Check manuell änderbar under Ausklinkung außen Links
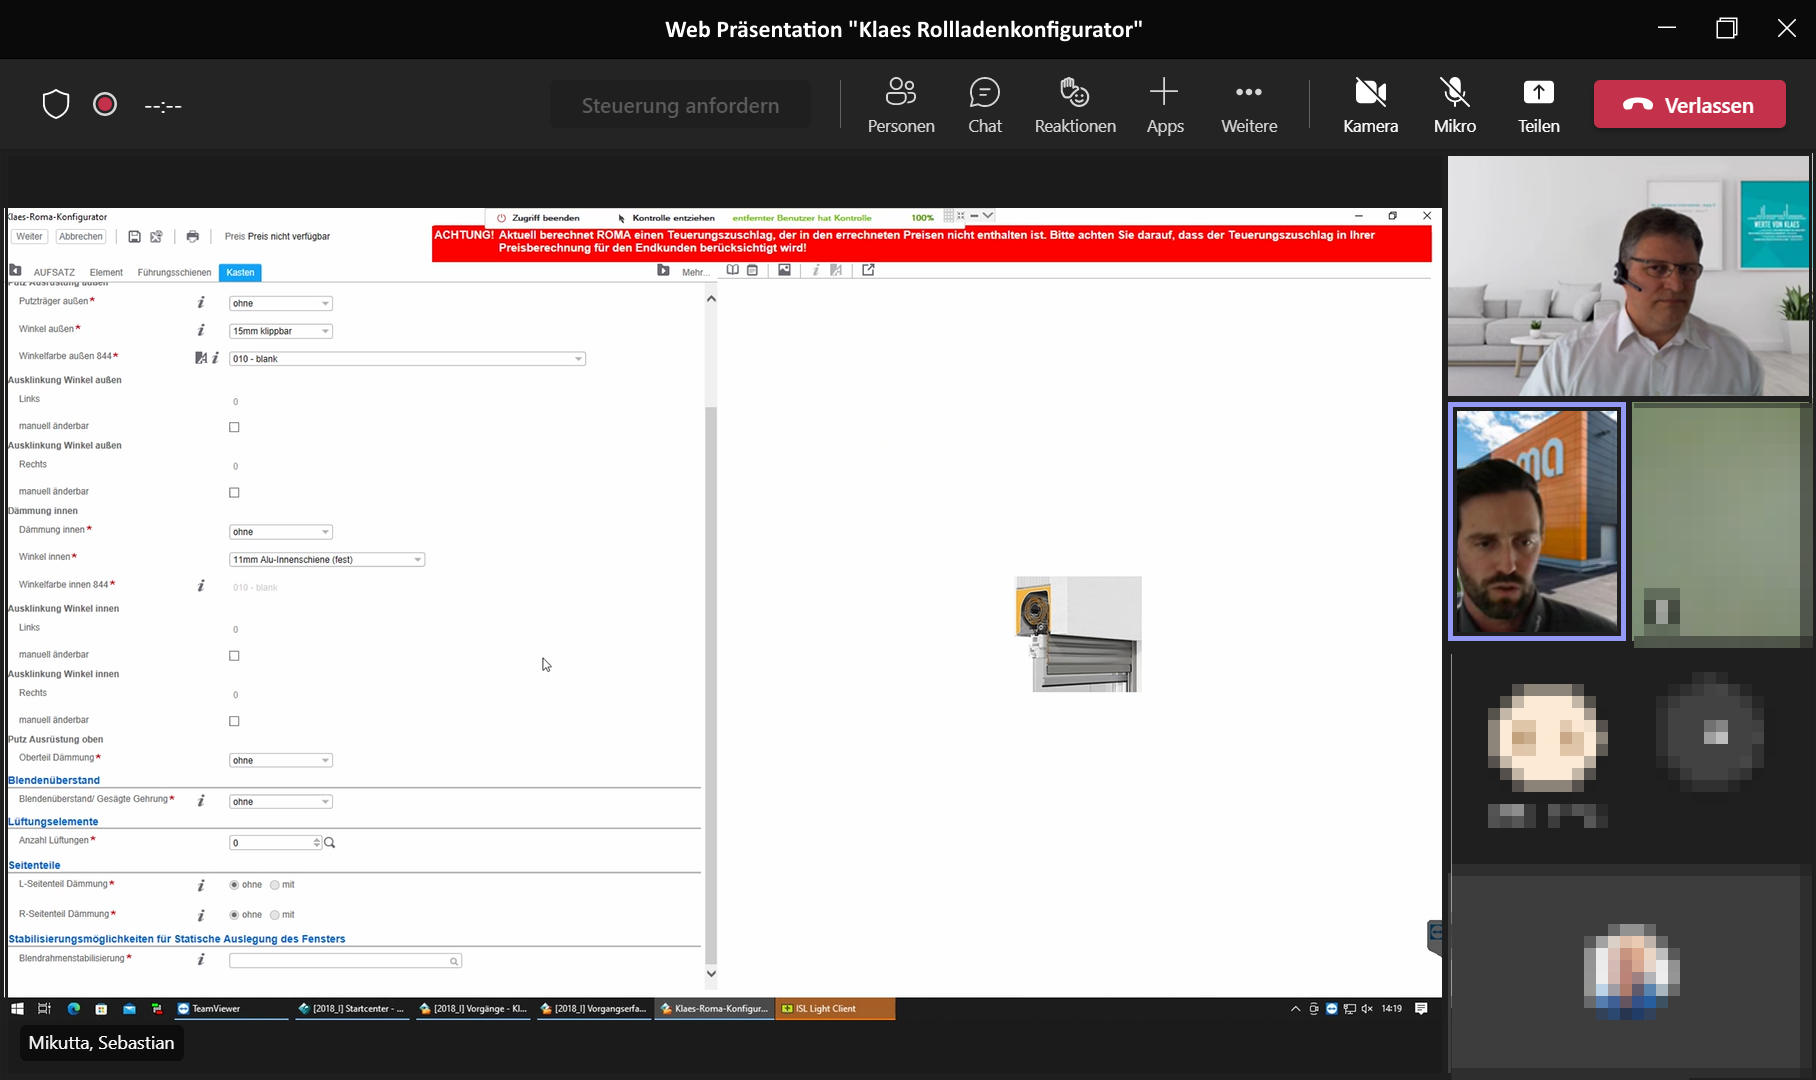The width and height of the screenshot is (1816, 1080). 234,427
